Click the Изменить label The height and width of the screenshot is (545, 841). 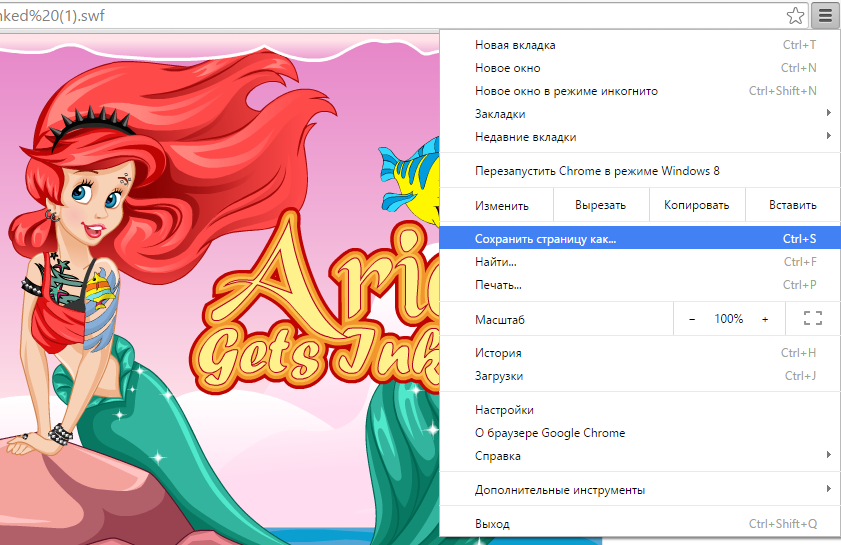coord(501,206)
